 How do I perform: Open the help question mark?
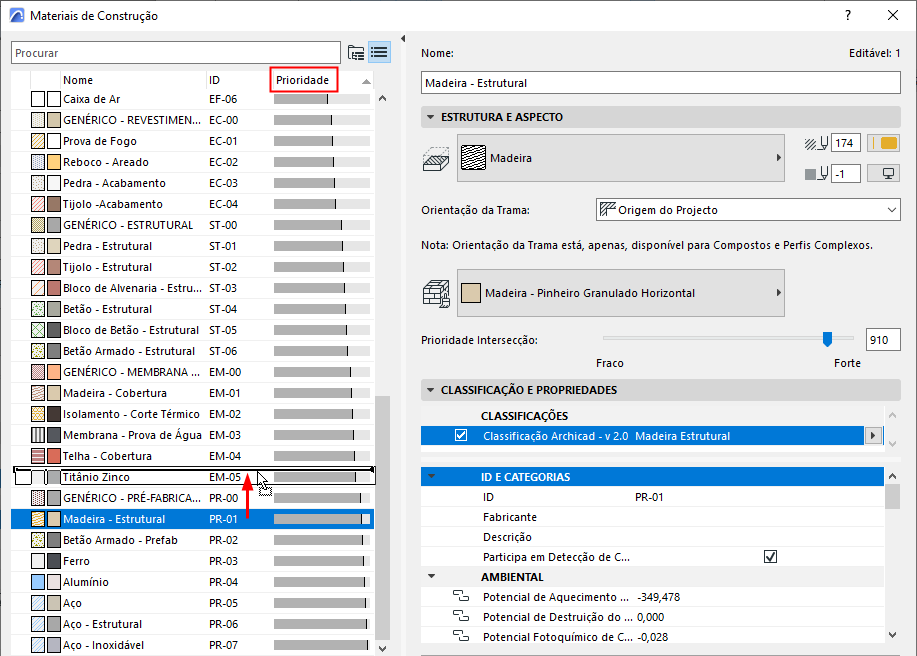(x=848, y=16)
